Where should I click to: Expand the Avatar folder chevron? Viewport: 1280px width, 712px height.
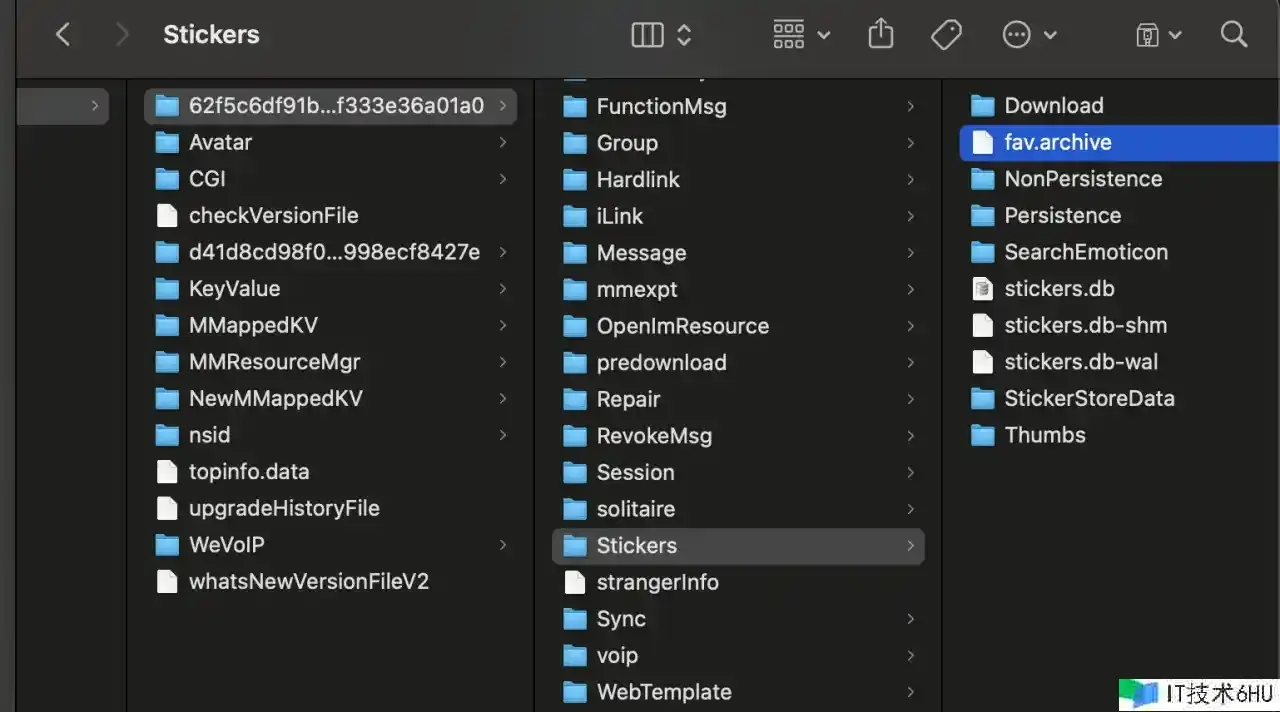click(x=502, y=143)
